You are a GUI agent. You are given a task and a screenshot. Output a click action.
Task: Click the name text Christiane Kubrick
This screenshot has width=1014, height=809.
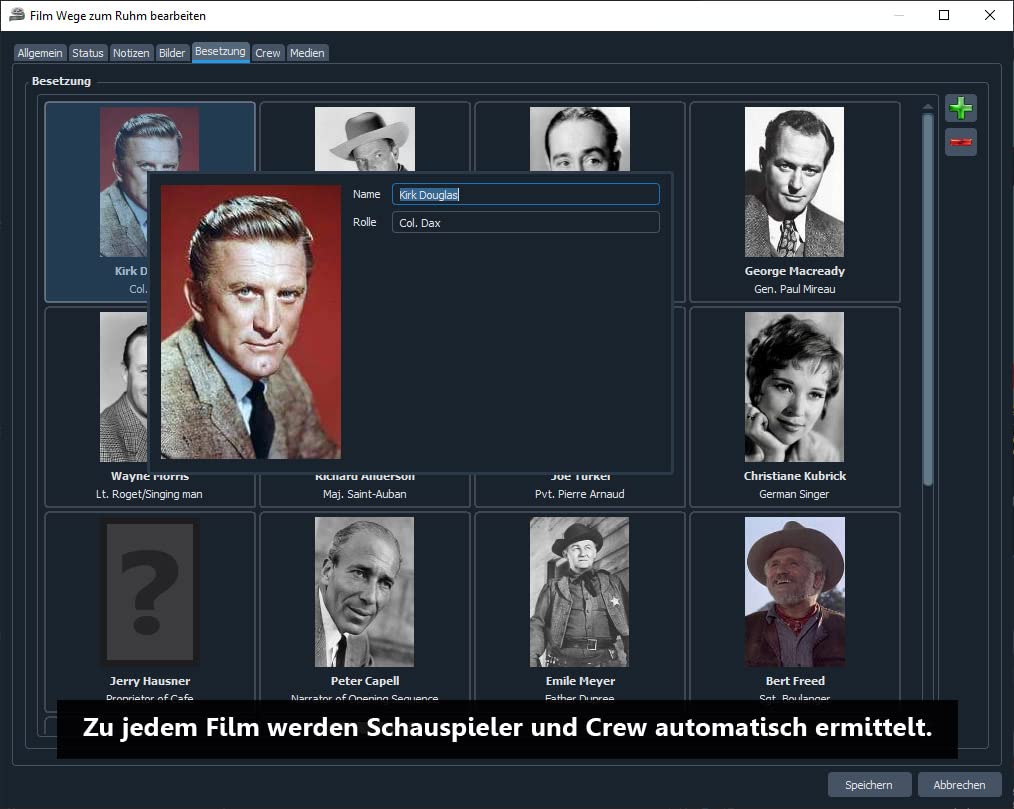[x=794, y=476]
